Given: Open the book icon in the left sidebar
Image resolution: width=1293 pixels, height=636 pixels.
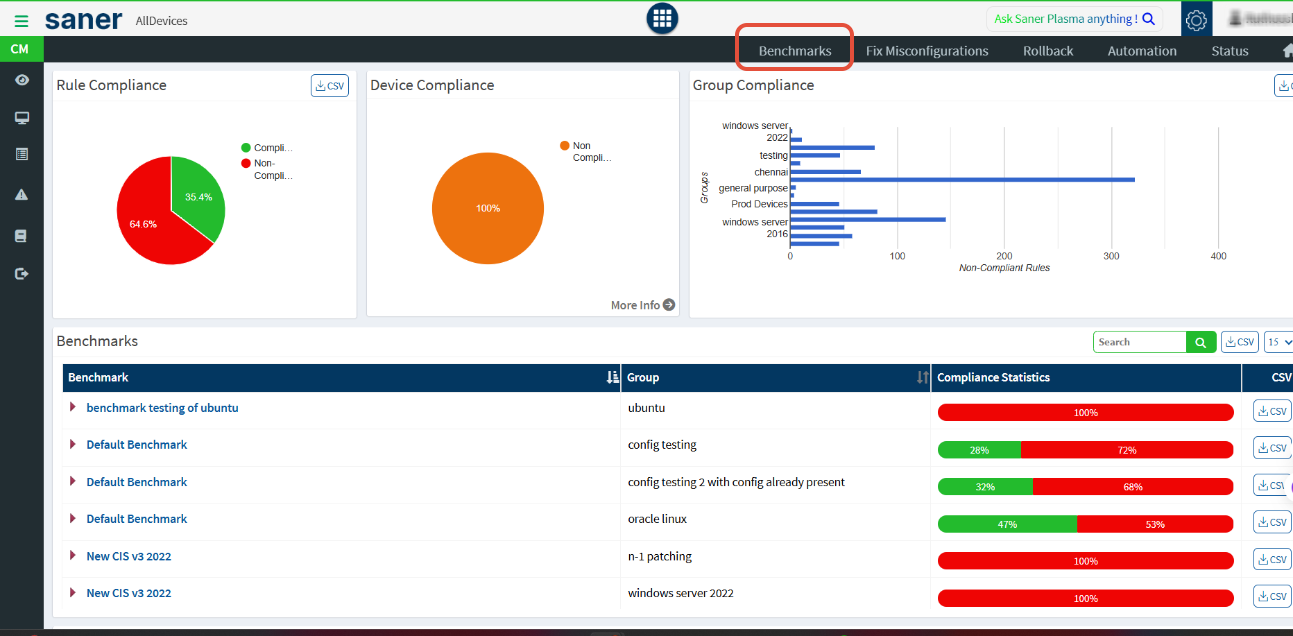Looking at the screenshot, I should coord(21,236).
